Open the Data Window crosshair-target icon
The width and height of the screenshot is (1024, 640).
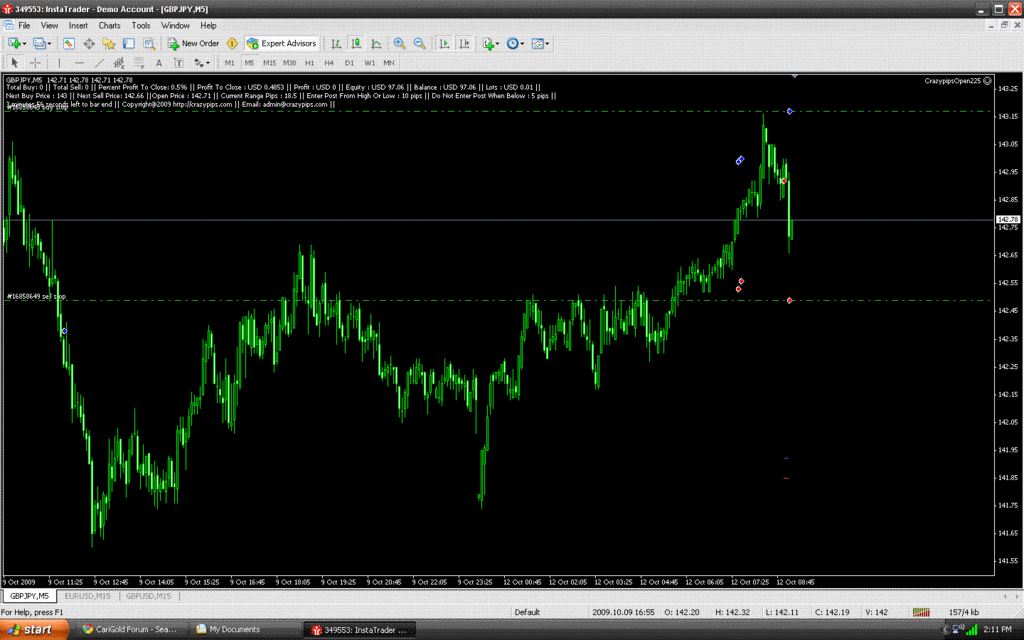[x=89, y=44]
